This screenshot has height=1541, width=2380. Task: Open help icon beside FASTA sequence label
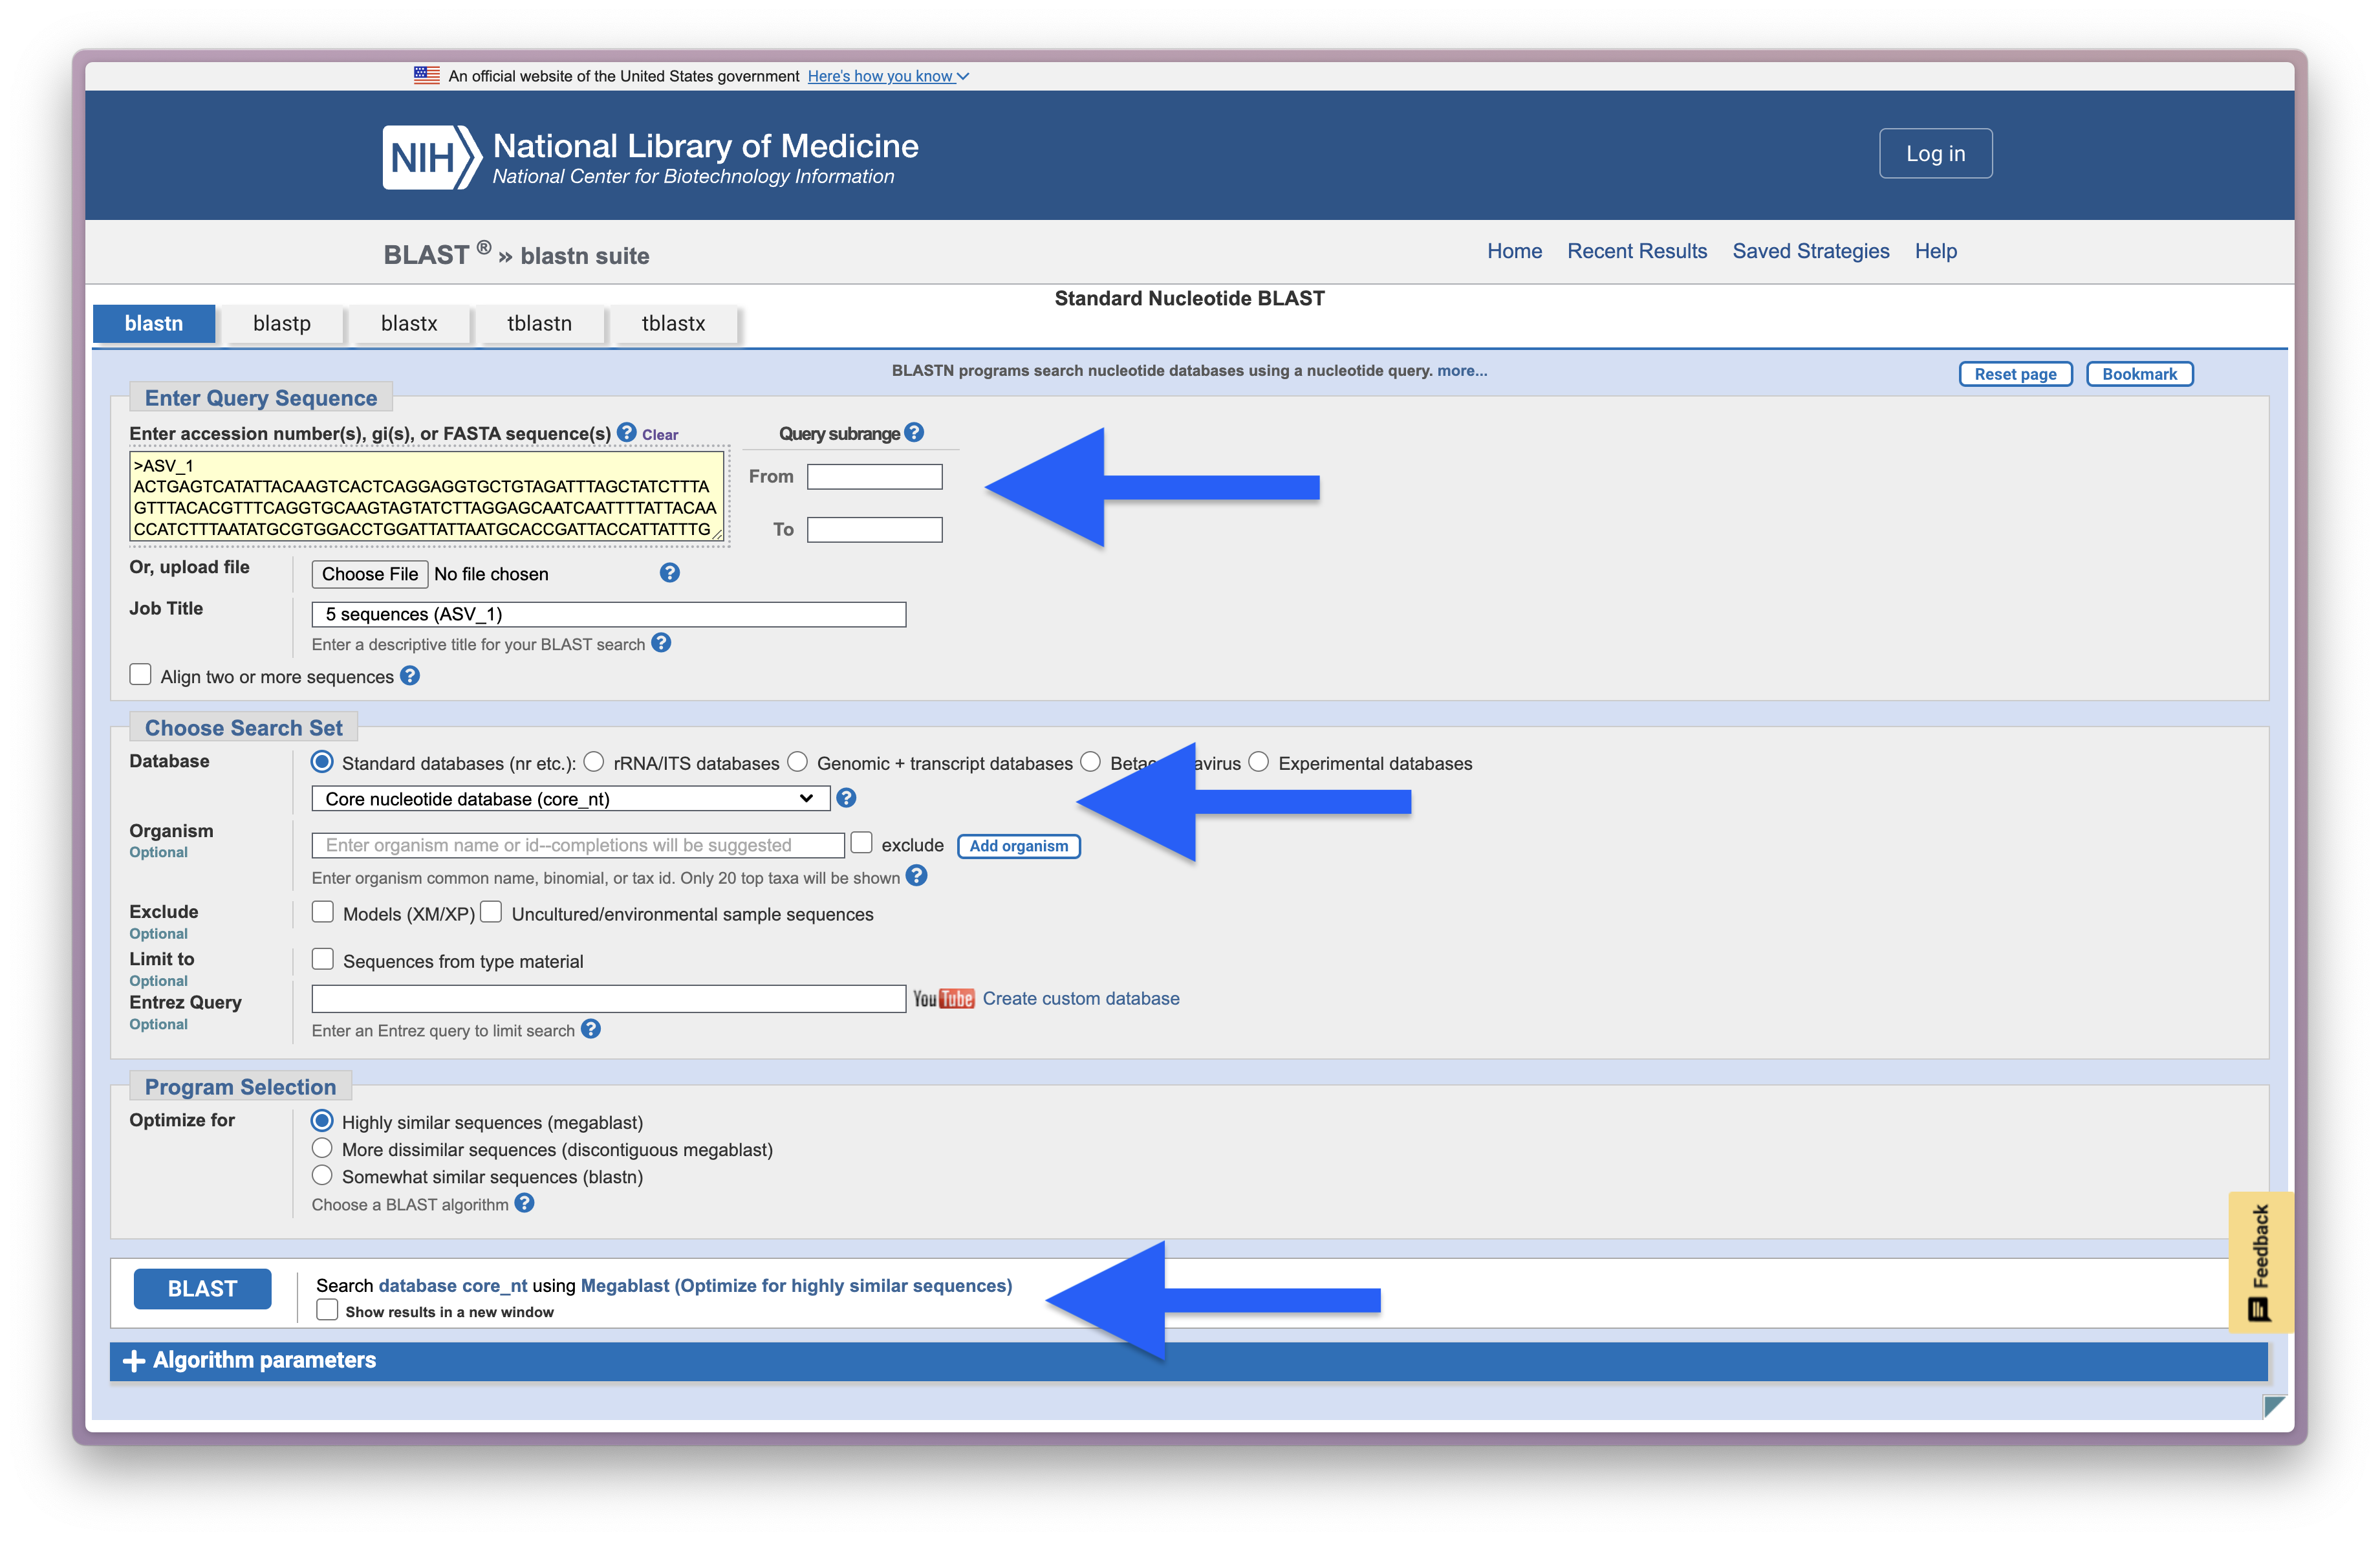tap(626, 432)
